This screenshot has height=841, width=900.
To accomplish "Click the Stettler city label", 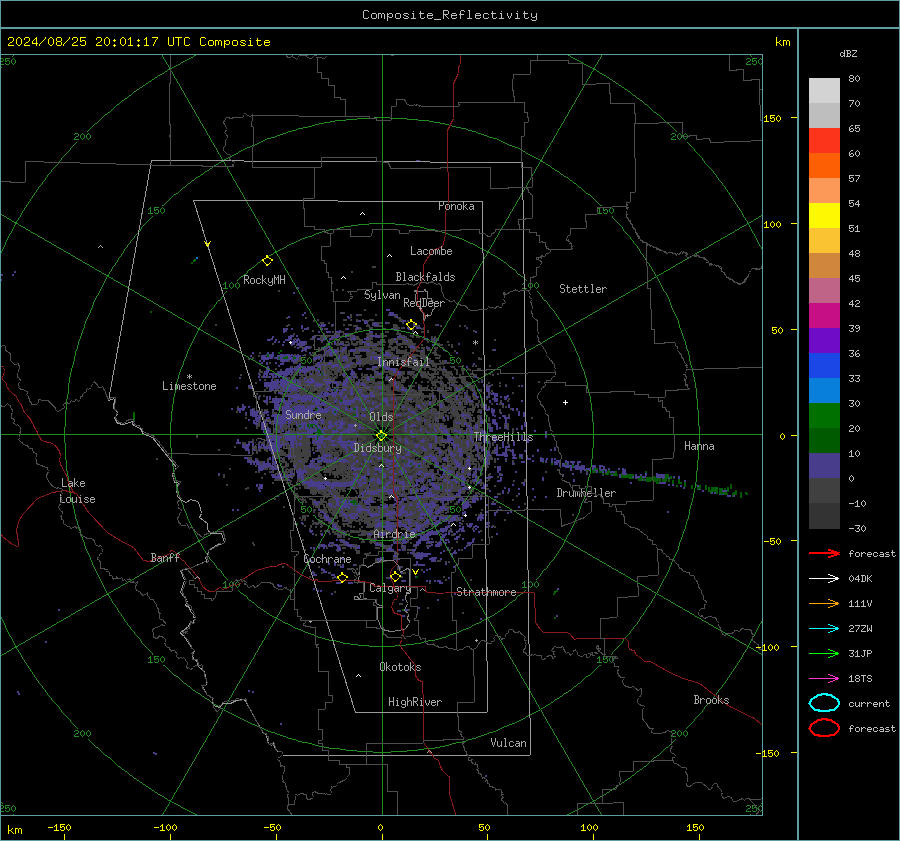I will (x=583, y=289).
